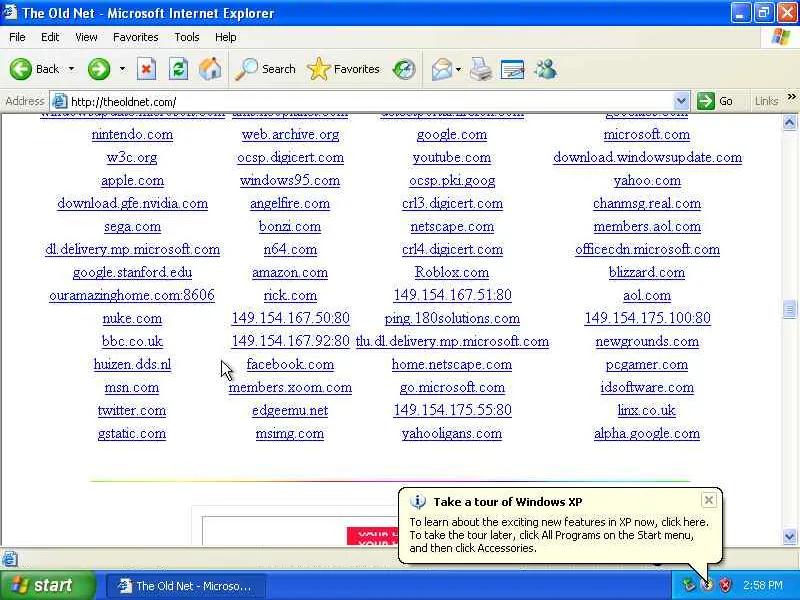The height and width of the screenshot is (600, 800).
Task: Open the Edit menu
Action: coord(50,37)
